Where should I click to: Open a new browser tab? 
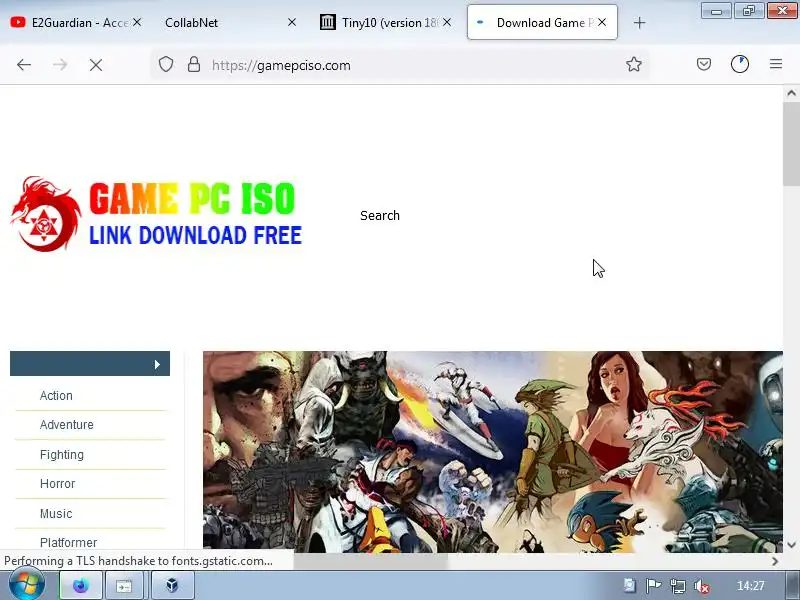[639, 22]
